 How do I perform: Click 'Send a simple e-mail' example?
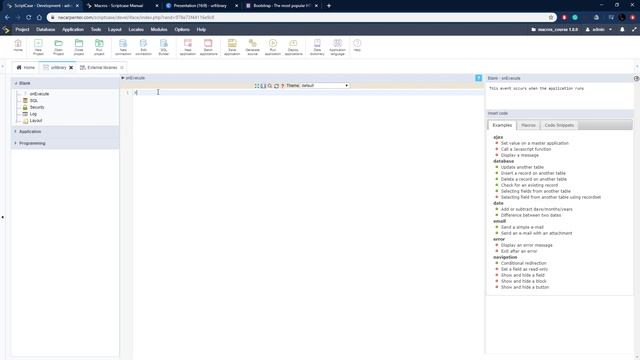click(x=522, y=227)
